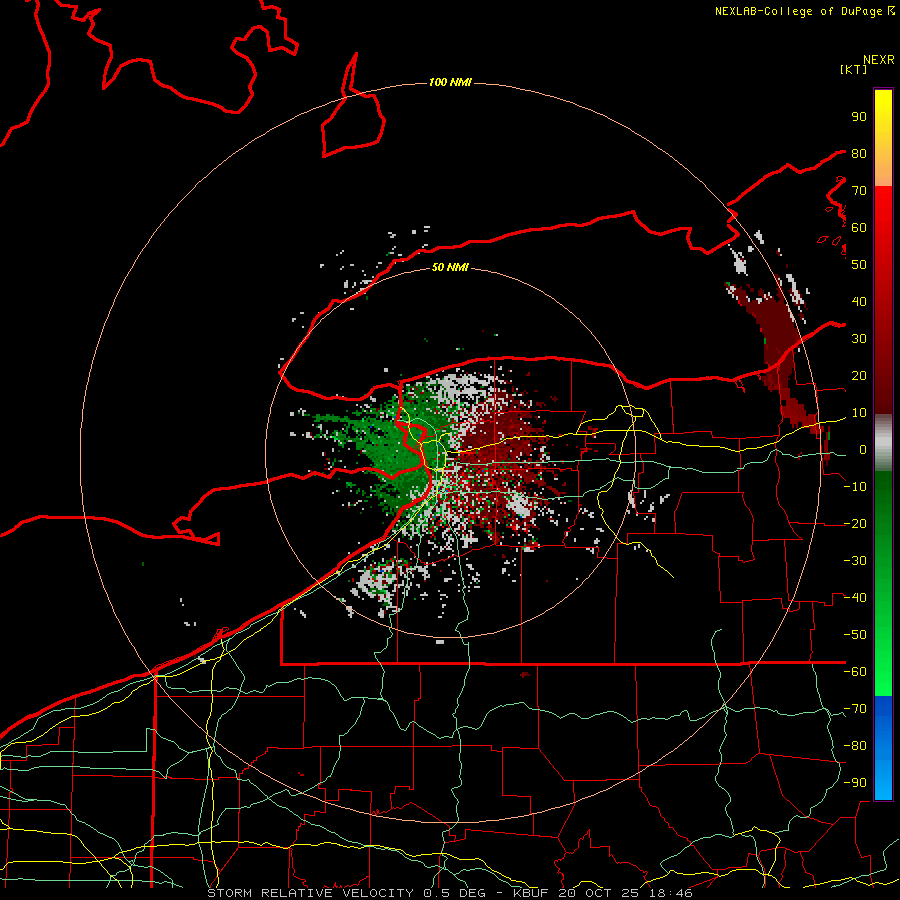Click the 70 value on the velocity scale
This screenshot has height=900, width=900.
click(859, 191)
